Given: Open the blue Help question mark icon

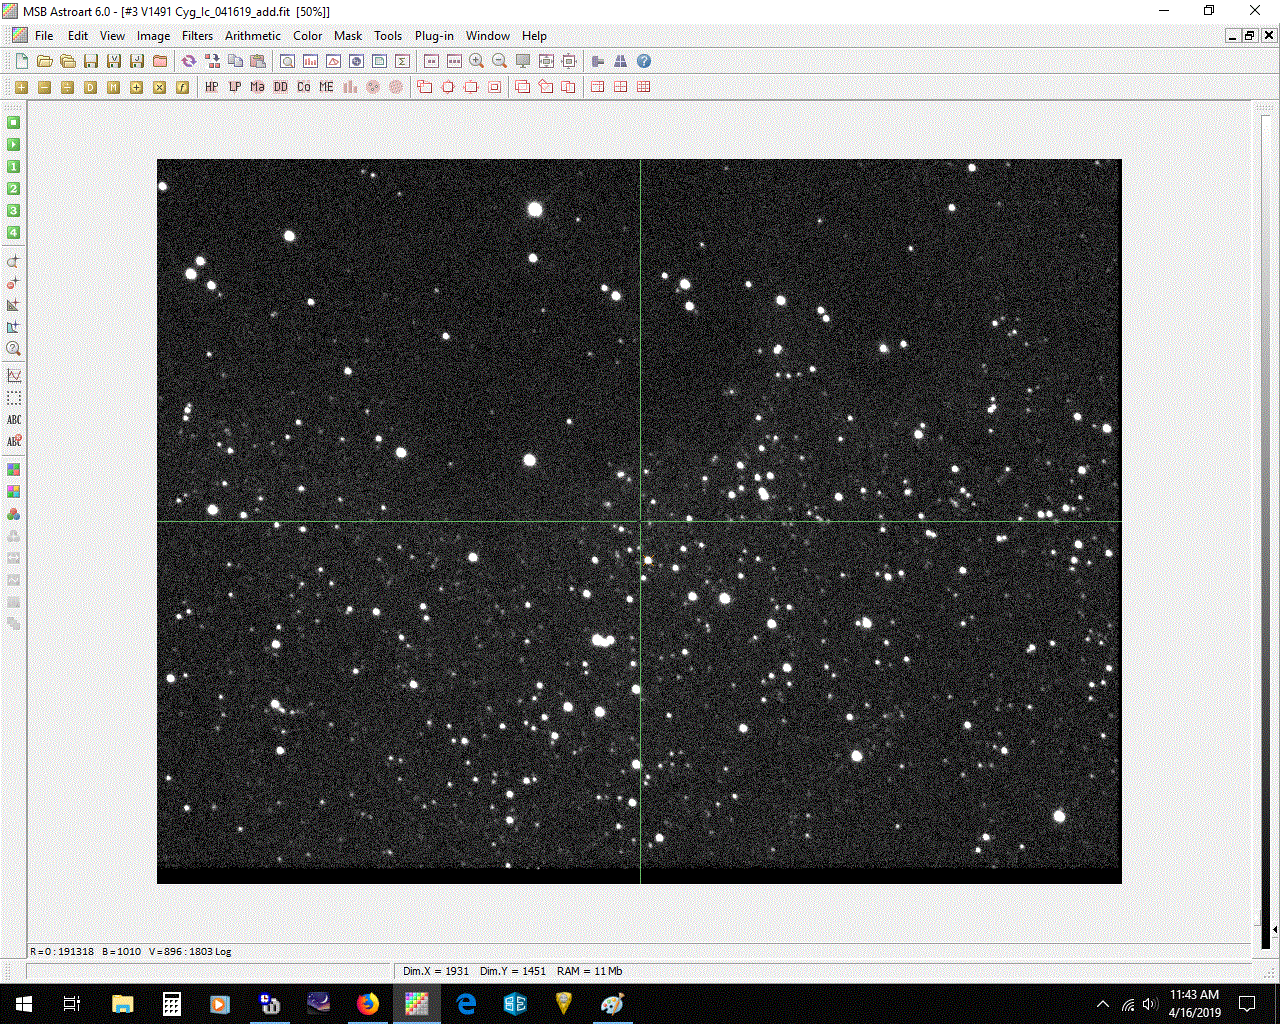Looking at the screenshot, I should 644,61.
